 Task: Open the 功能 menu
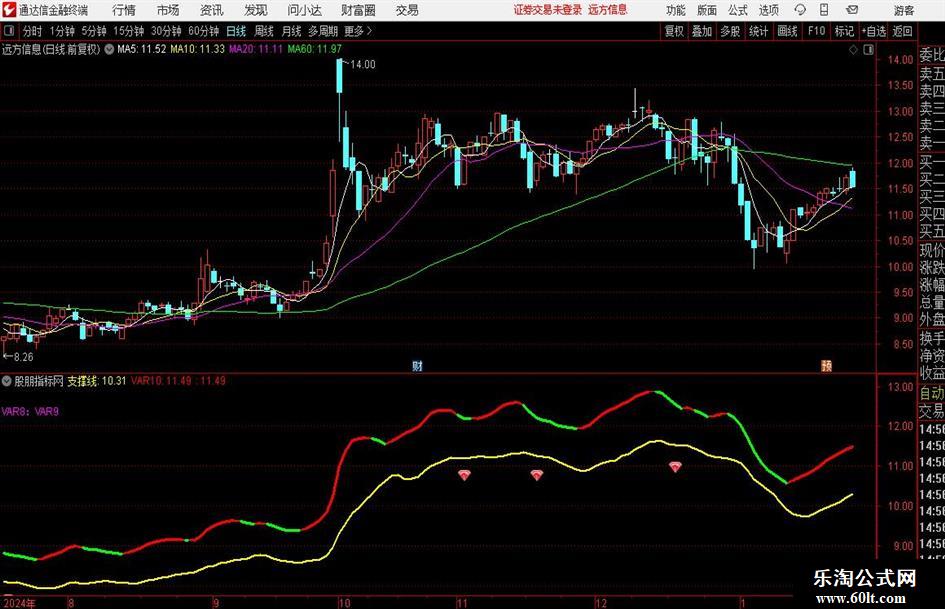(x=676, y=10)
